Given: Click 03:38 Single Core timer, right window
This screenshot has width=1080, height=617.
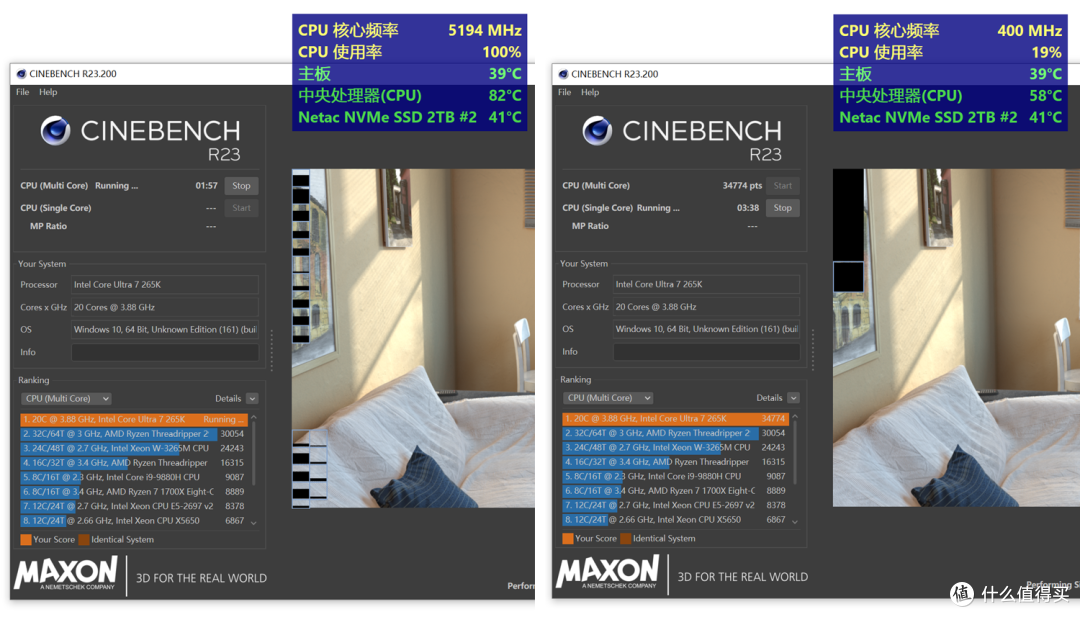Looking at the screenshot, I should [x=748, y=208].
